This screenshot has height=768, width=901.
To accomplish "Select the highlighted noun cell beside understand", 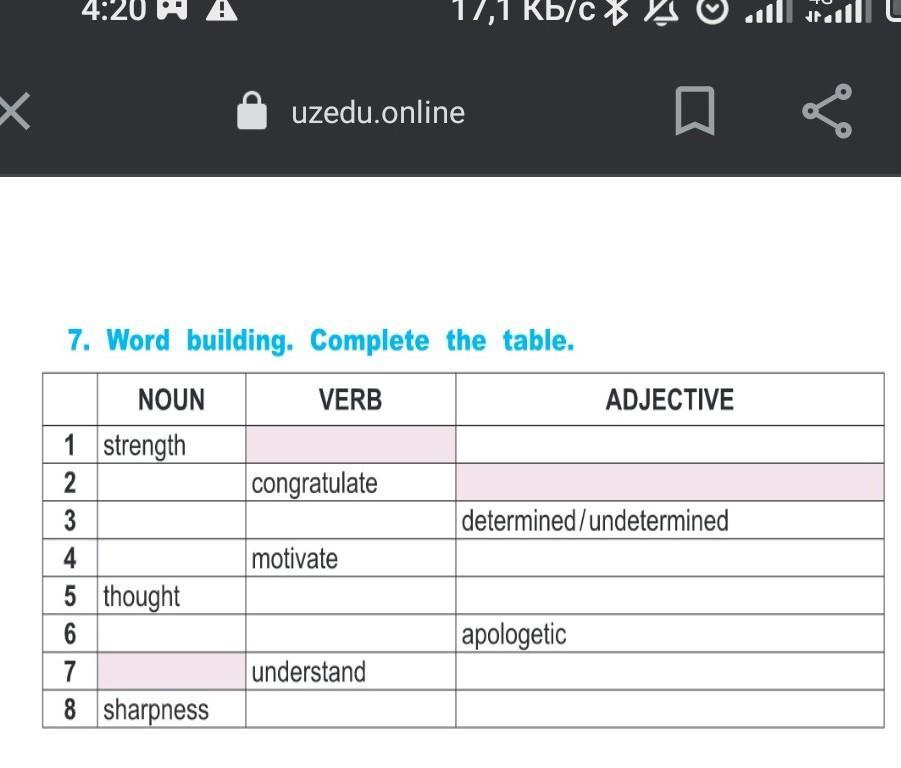I will 171,671.
